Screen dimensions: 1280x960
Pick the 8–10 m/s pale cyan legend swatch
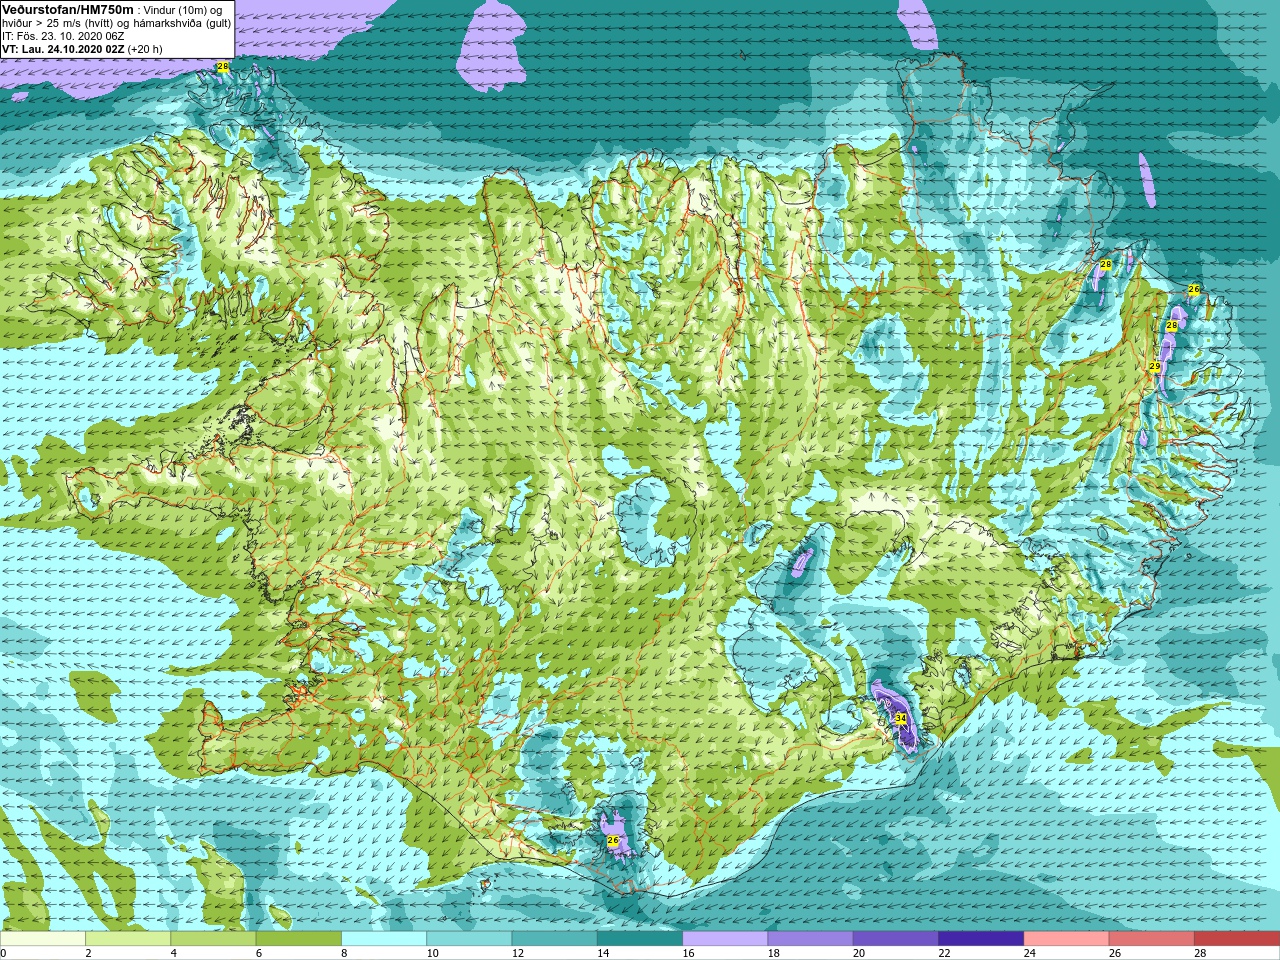[384, 939]
